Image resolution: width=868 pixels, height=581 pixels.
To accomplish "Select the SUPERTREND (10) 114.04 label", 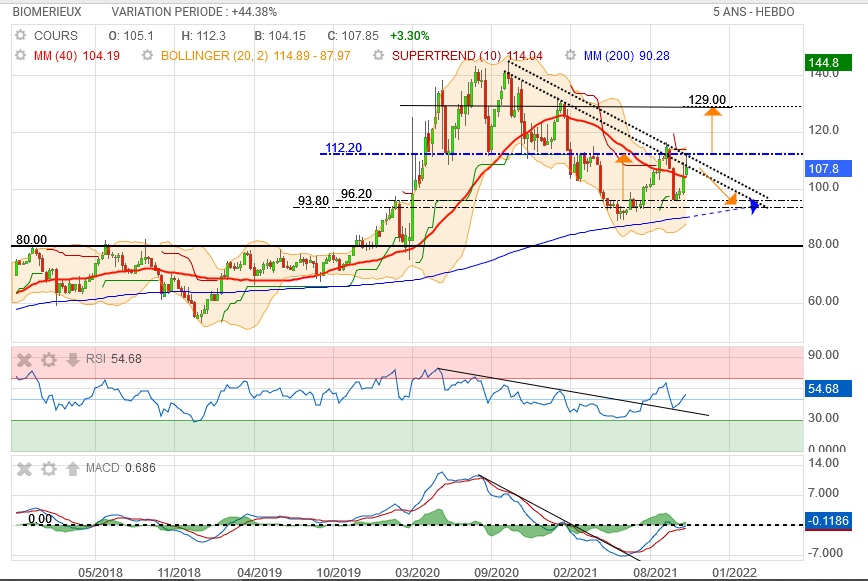I will point(467,56).
